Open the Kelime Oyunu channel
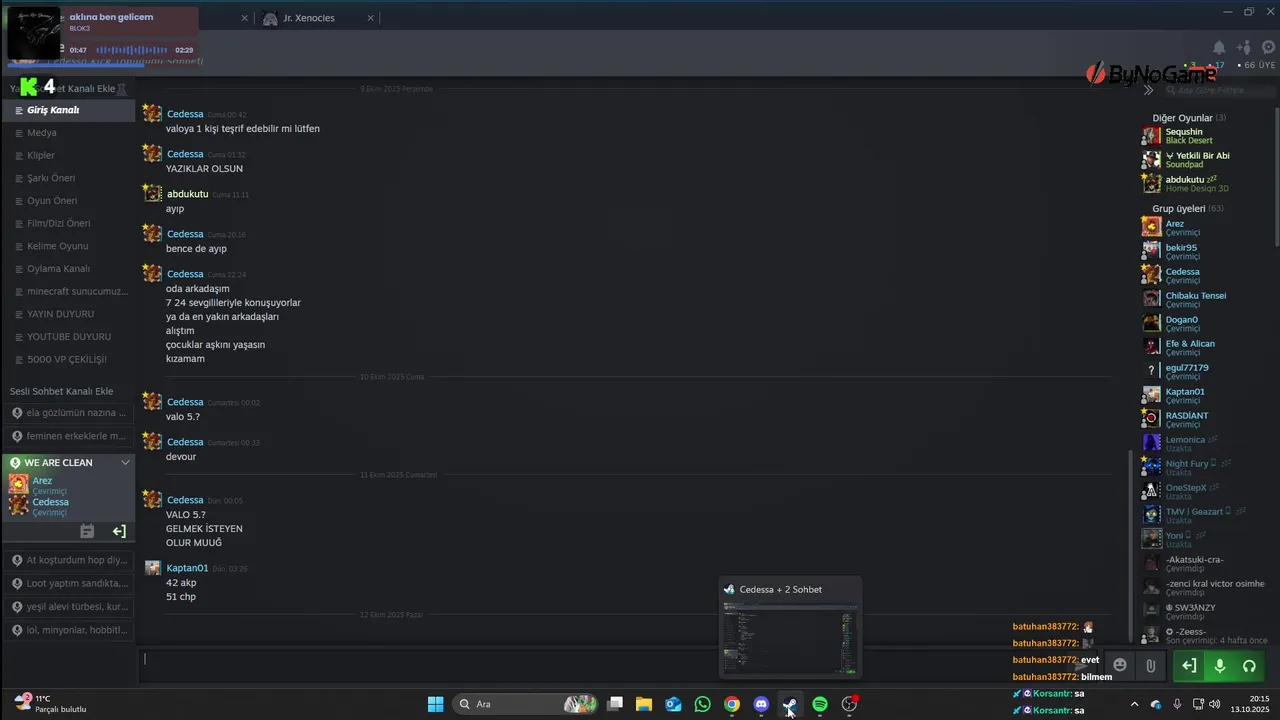Viewport: 1280px width, 720px height. 68,246
